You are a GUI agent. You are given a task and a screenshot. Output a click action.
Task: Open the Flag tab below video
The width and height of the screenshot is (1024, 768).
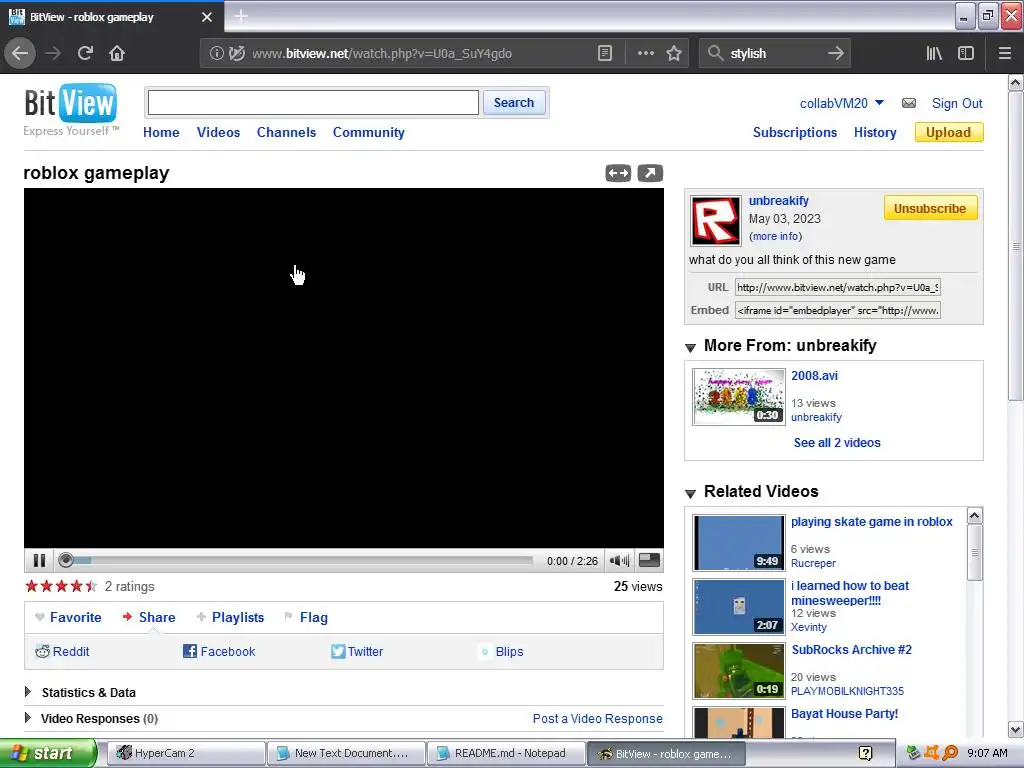[306, 617]
